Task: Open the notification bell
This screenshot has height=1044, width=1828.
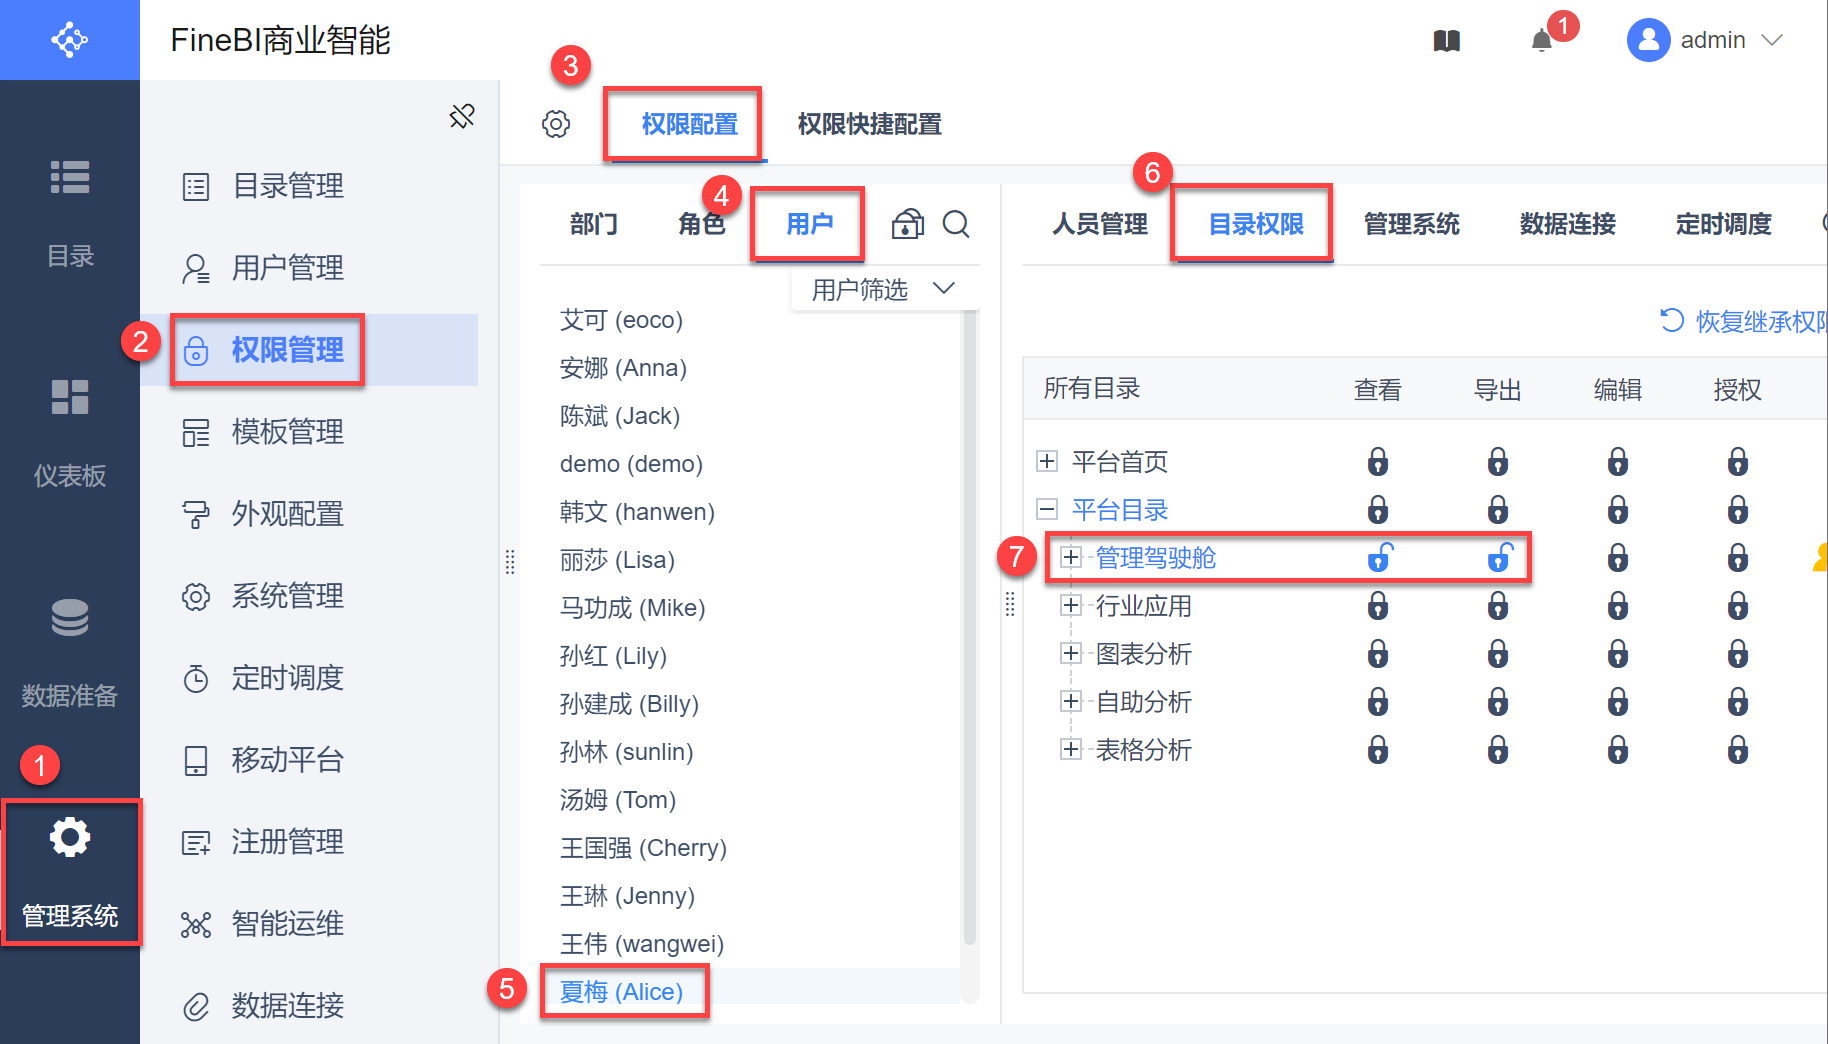Action: pyautogui.click(x=1542, y=41)
